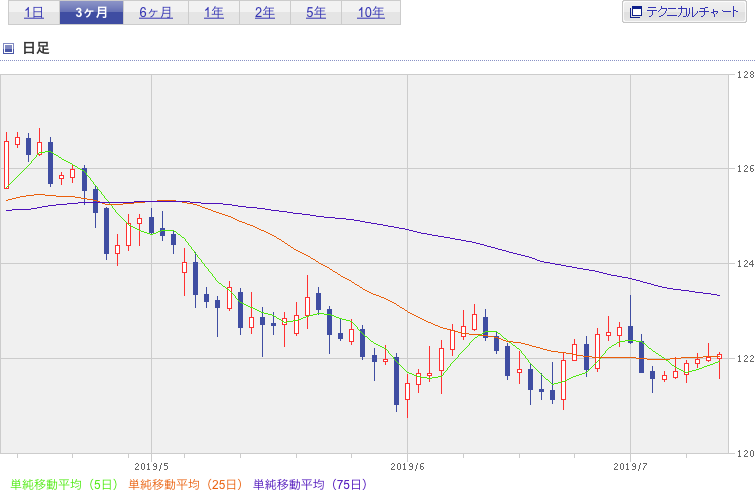Click the 126 price axis label
This screenshot has height=493, width=755.
click(746, 169)
